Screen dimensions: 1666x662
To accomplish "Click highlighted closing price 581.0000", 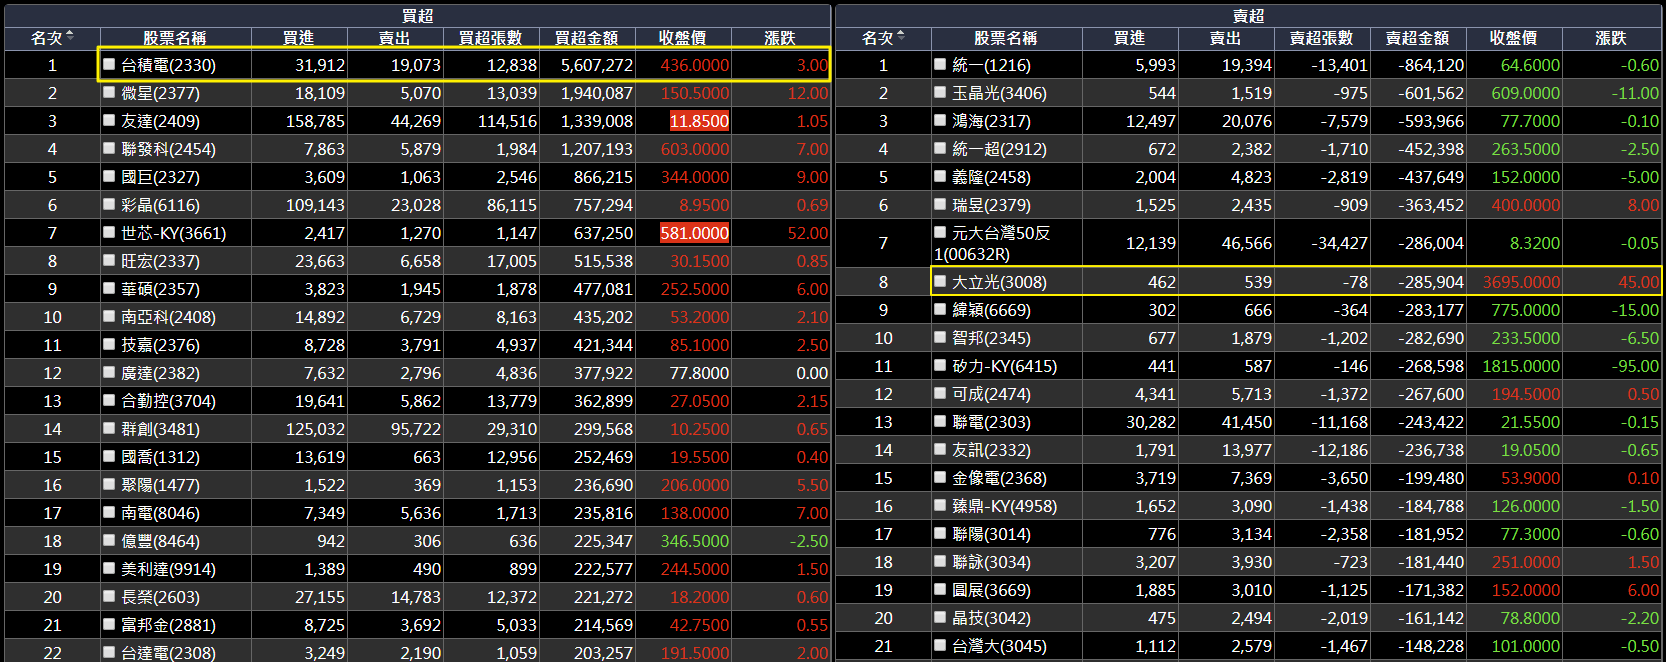I will (694, 233).
